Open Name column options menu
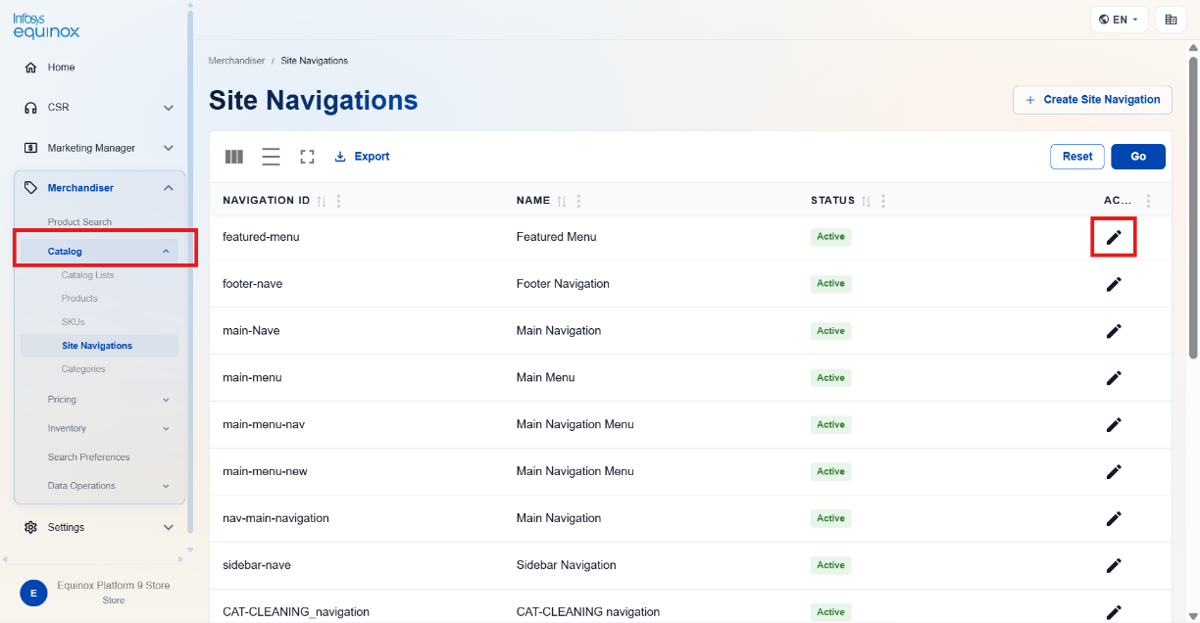The height and width of the screenshot is (623, 1200). 579,201
